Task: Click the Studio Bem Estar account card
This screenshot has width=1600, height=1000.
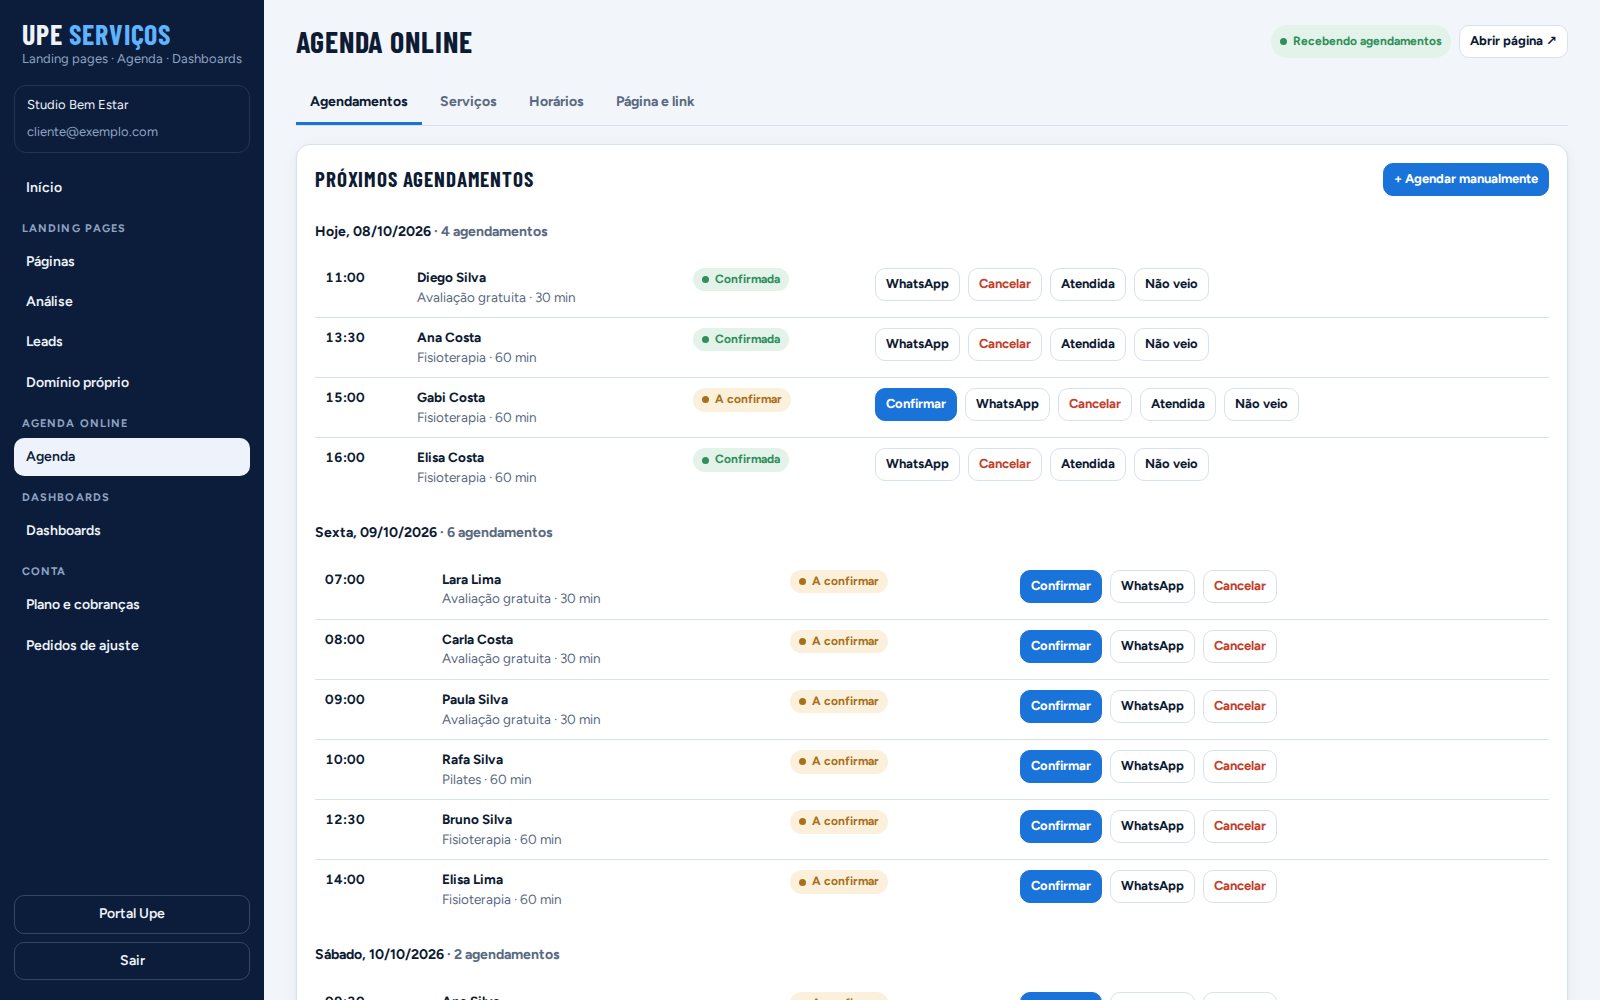Action: (132, 119)
